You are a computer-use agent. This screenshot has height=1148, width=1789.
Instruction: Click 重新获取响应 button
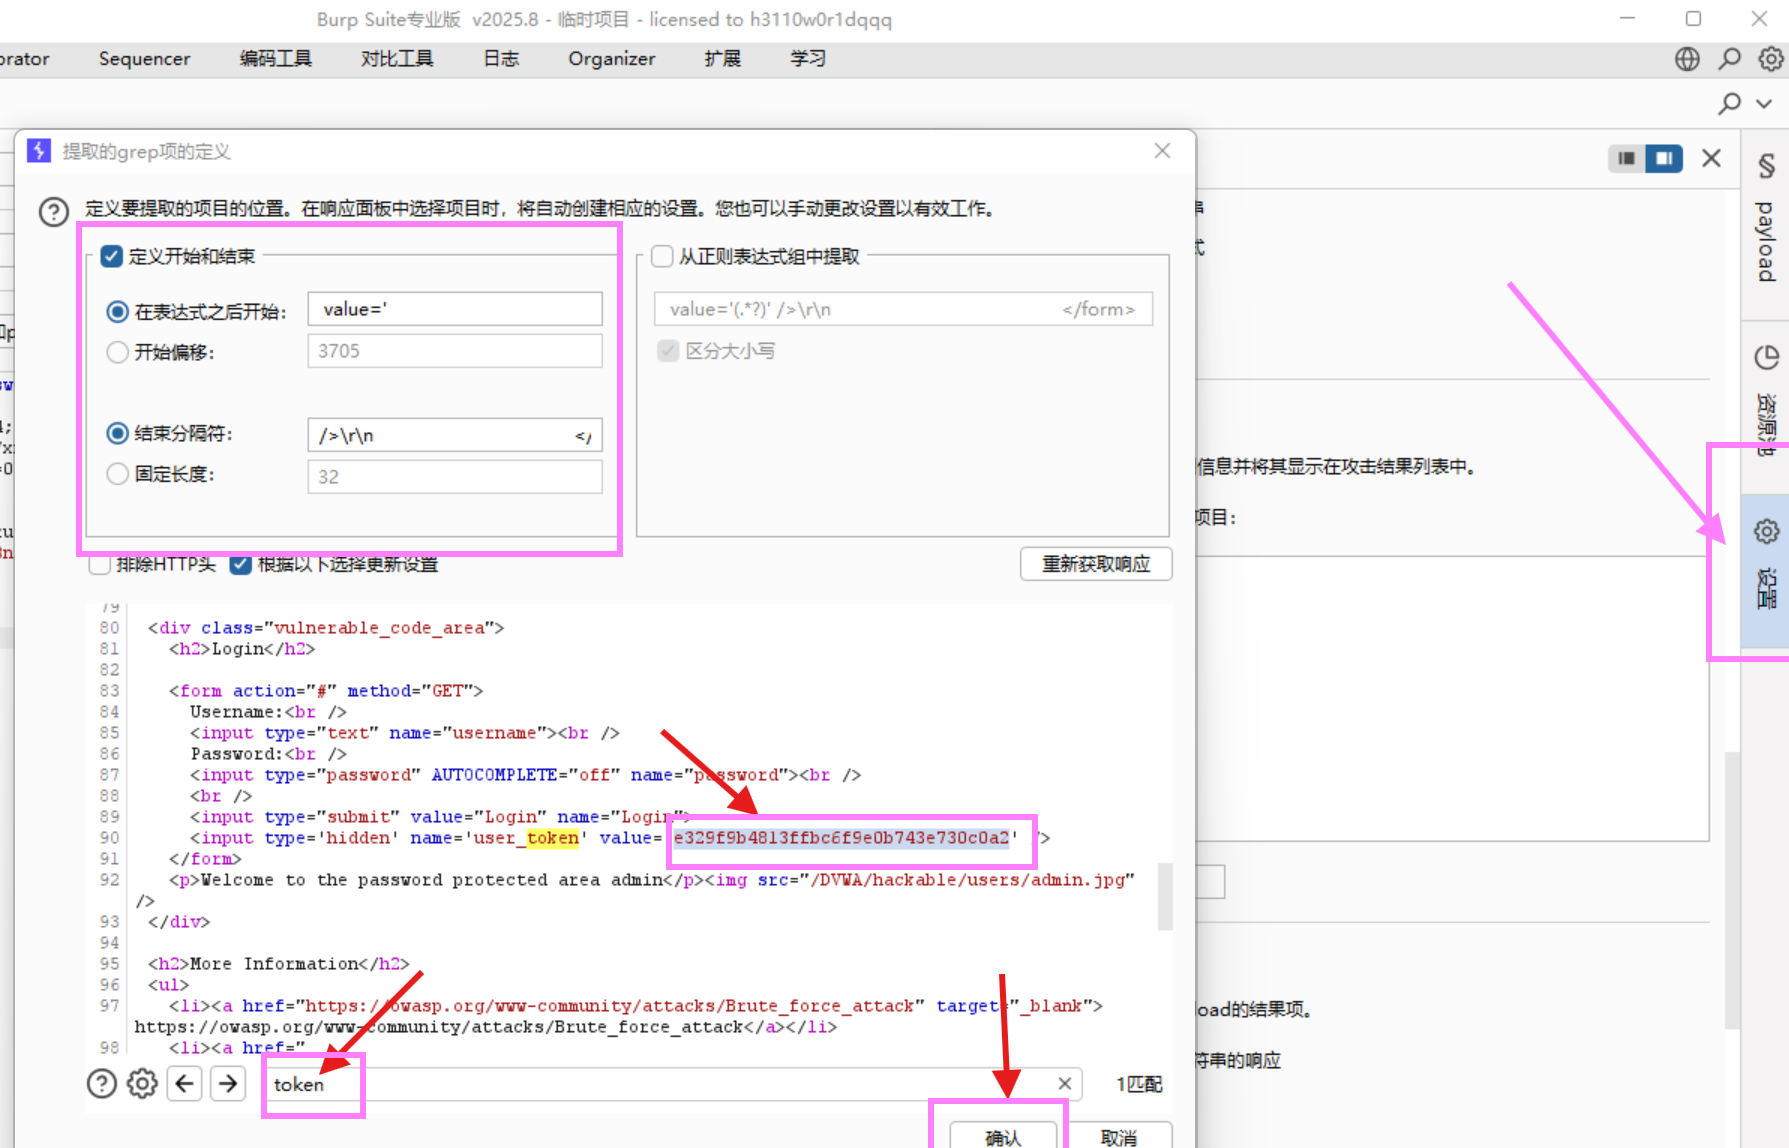[x=1096, y=564]
